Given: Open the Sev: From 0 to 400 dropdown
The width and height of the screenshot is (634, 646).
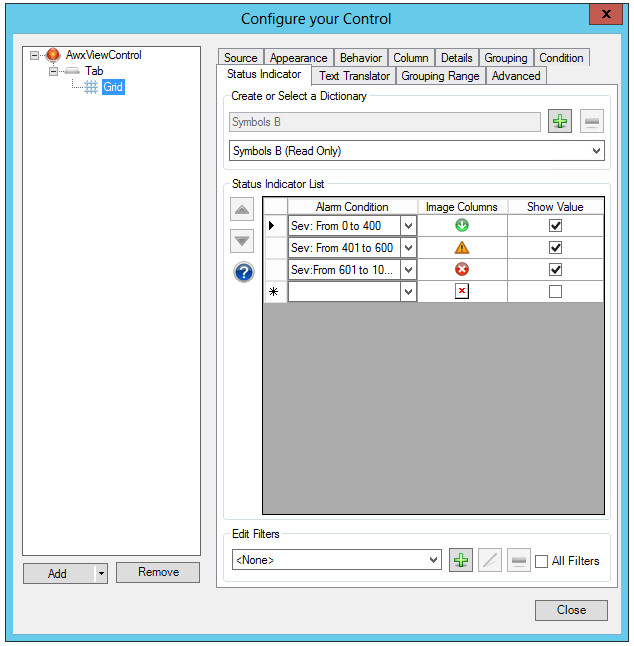Looking at the screenshot, I should pyautogui.click(x=408, y=226).
